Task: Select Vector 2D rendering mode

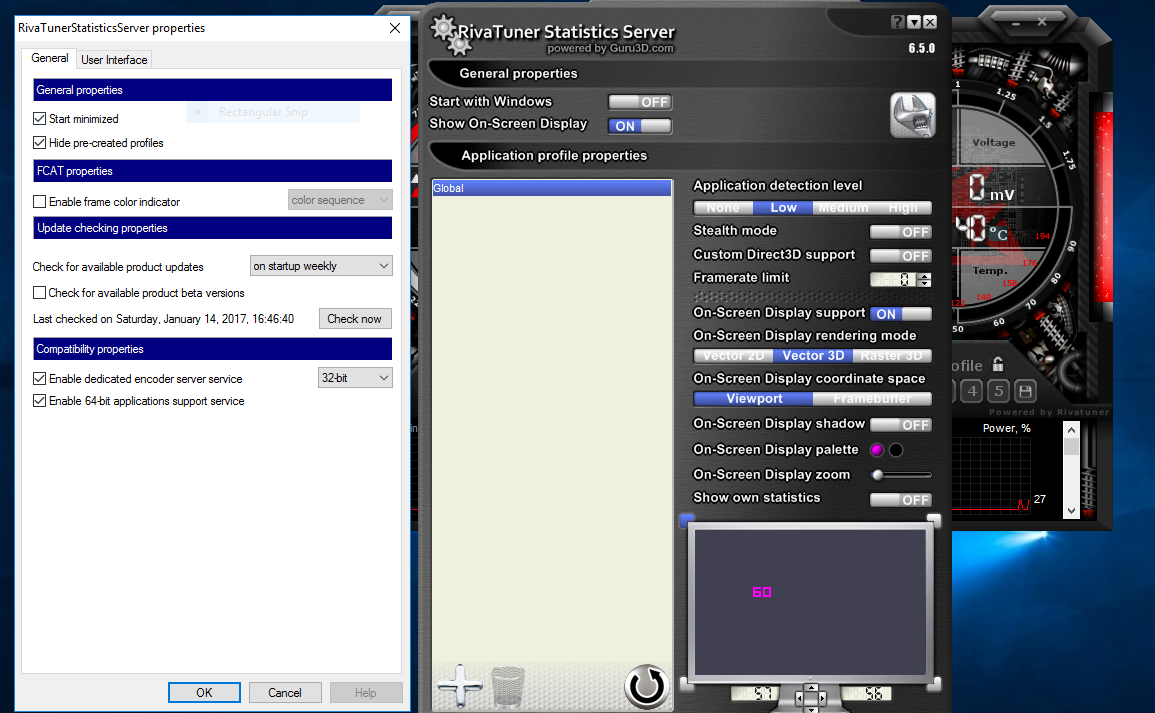Action: [x=733, y=356]
